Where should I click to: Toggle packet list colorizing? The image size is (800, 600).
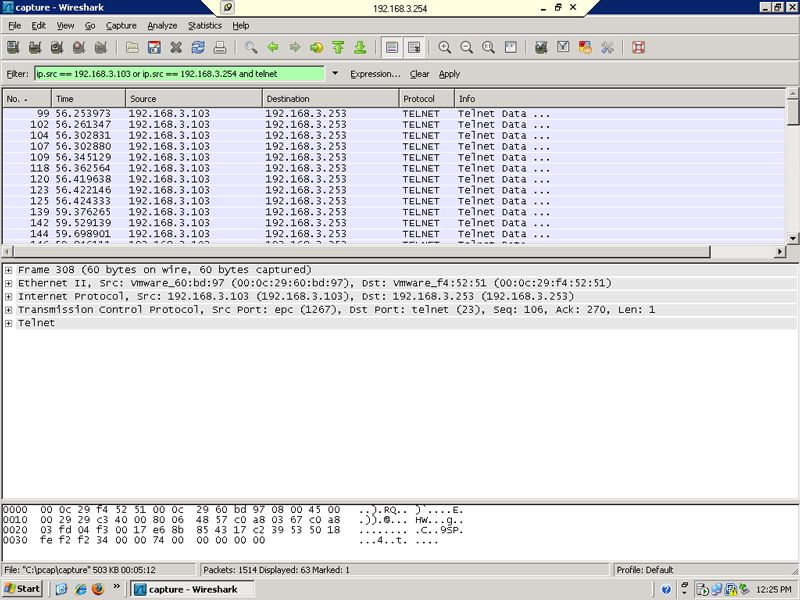392,47
